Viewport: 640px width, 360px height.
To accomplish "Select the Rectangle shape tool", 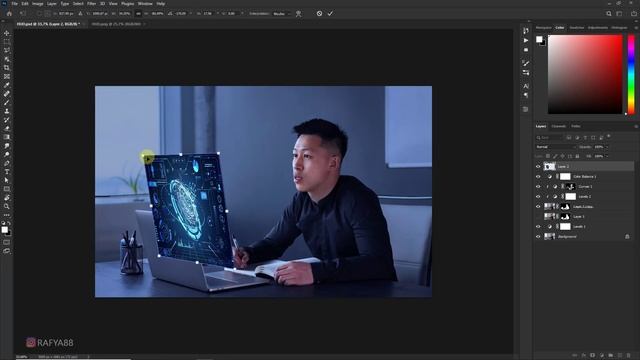I will coord(7,189).
